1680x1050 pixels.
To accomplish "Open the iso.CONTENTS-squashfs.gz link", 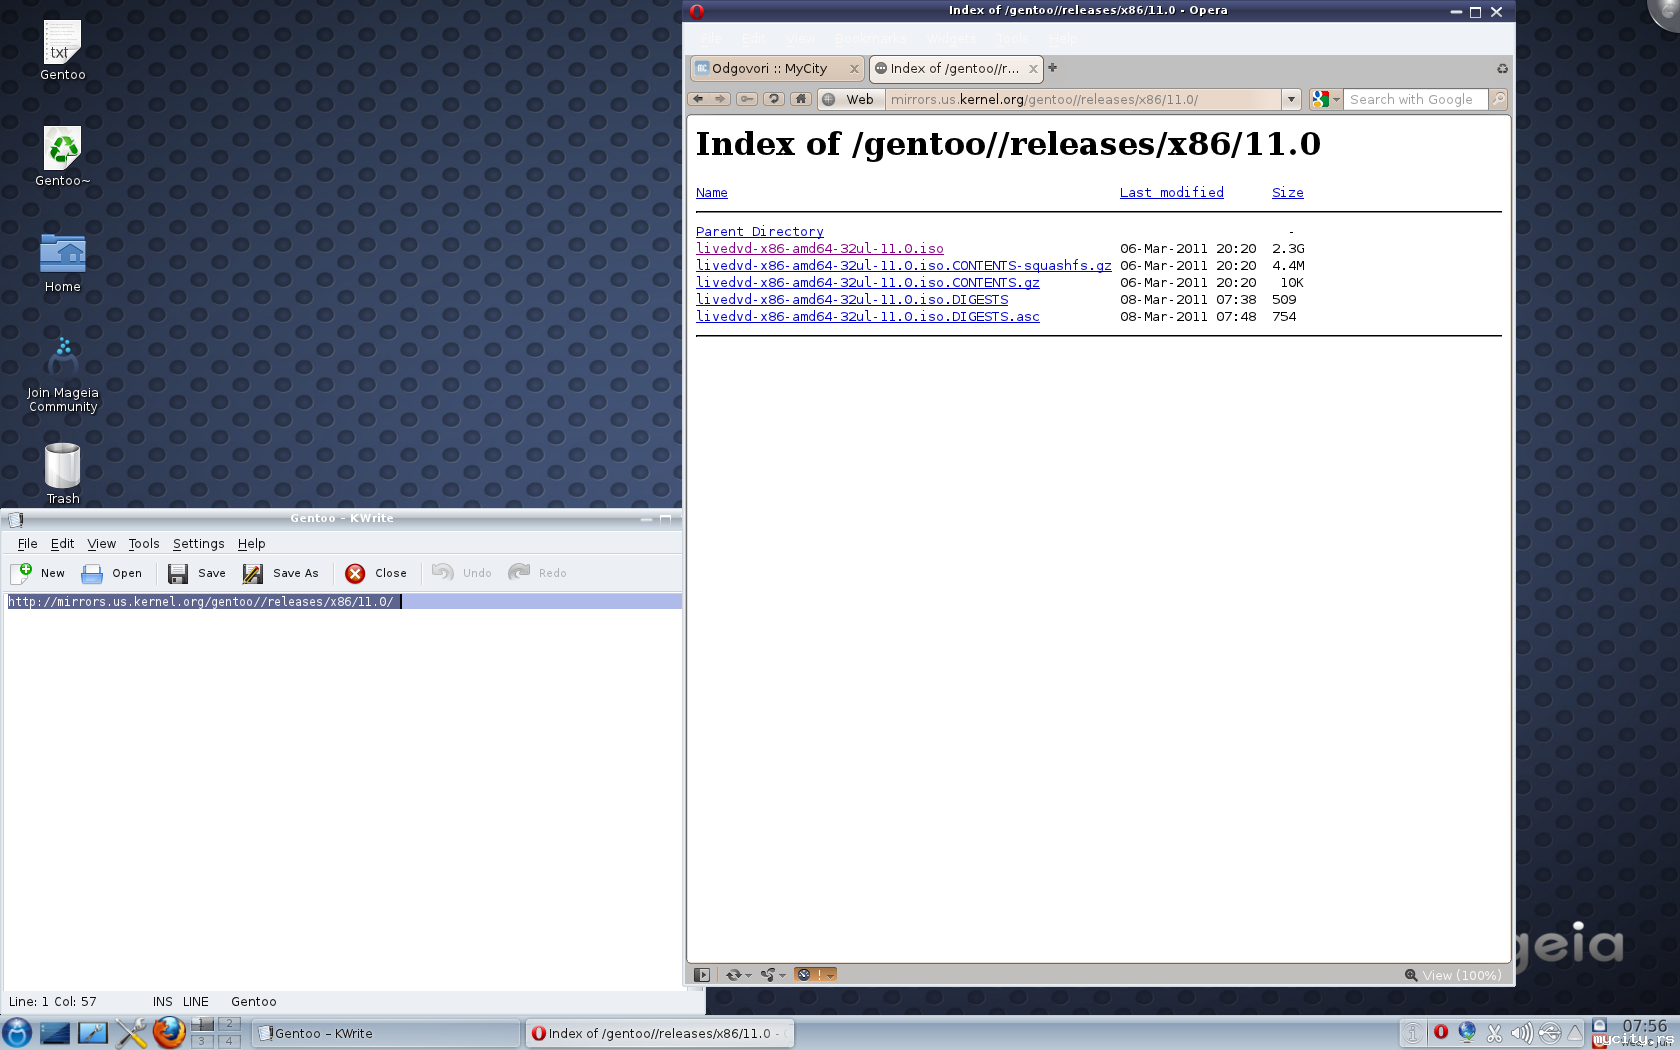I will [x=904, y=266].
